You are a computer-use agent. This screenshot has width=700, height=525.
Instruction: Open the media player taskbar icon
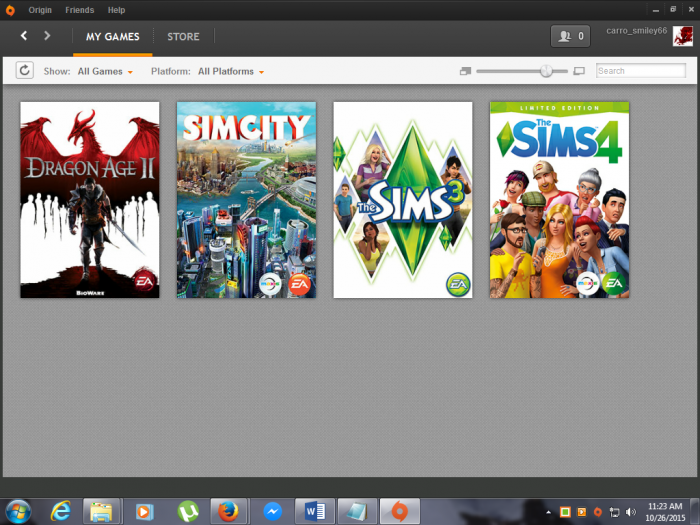[144, 512]
